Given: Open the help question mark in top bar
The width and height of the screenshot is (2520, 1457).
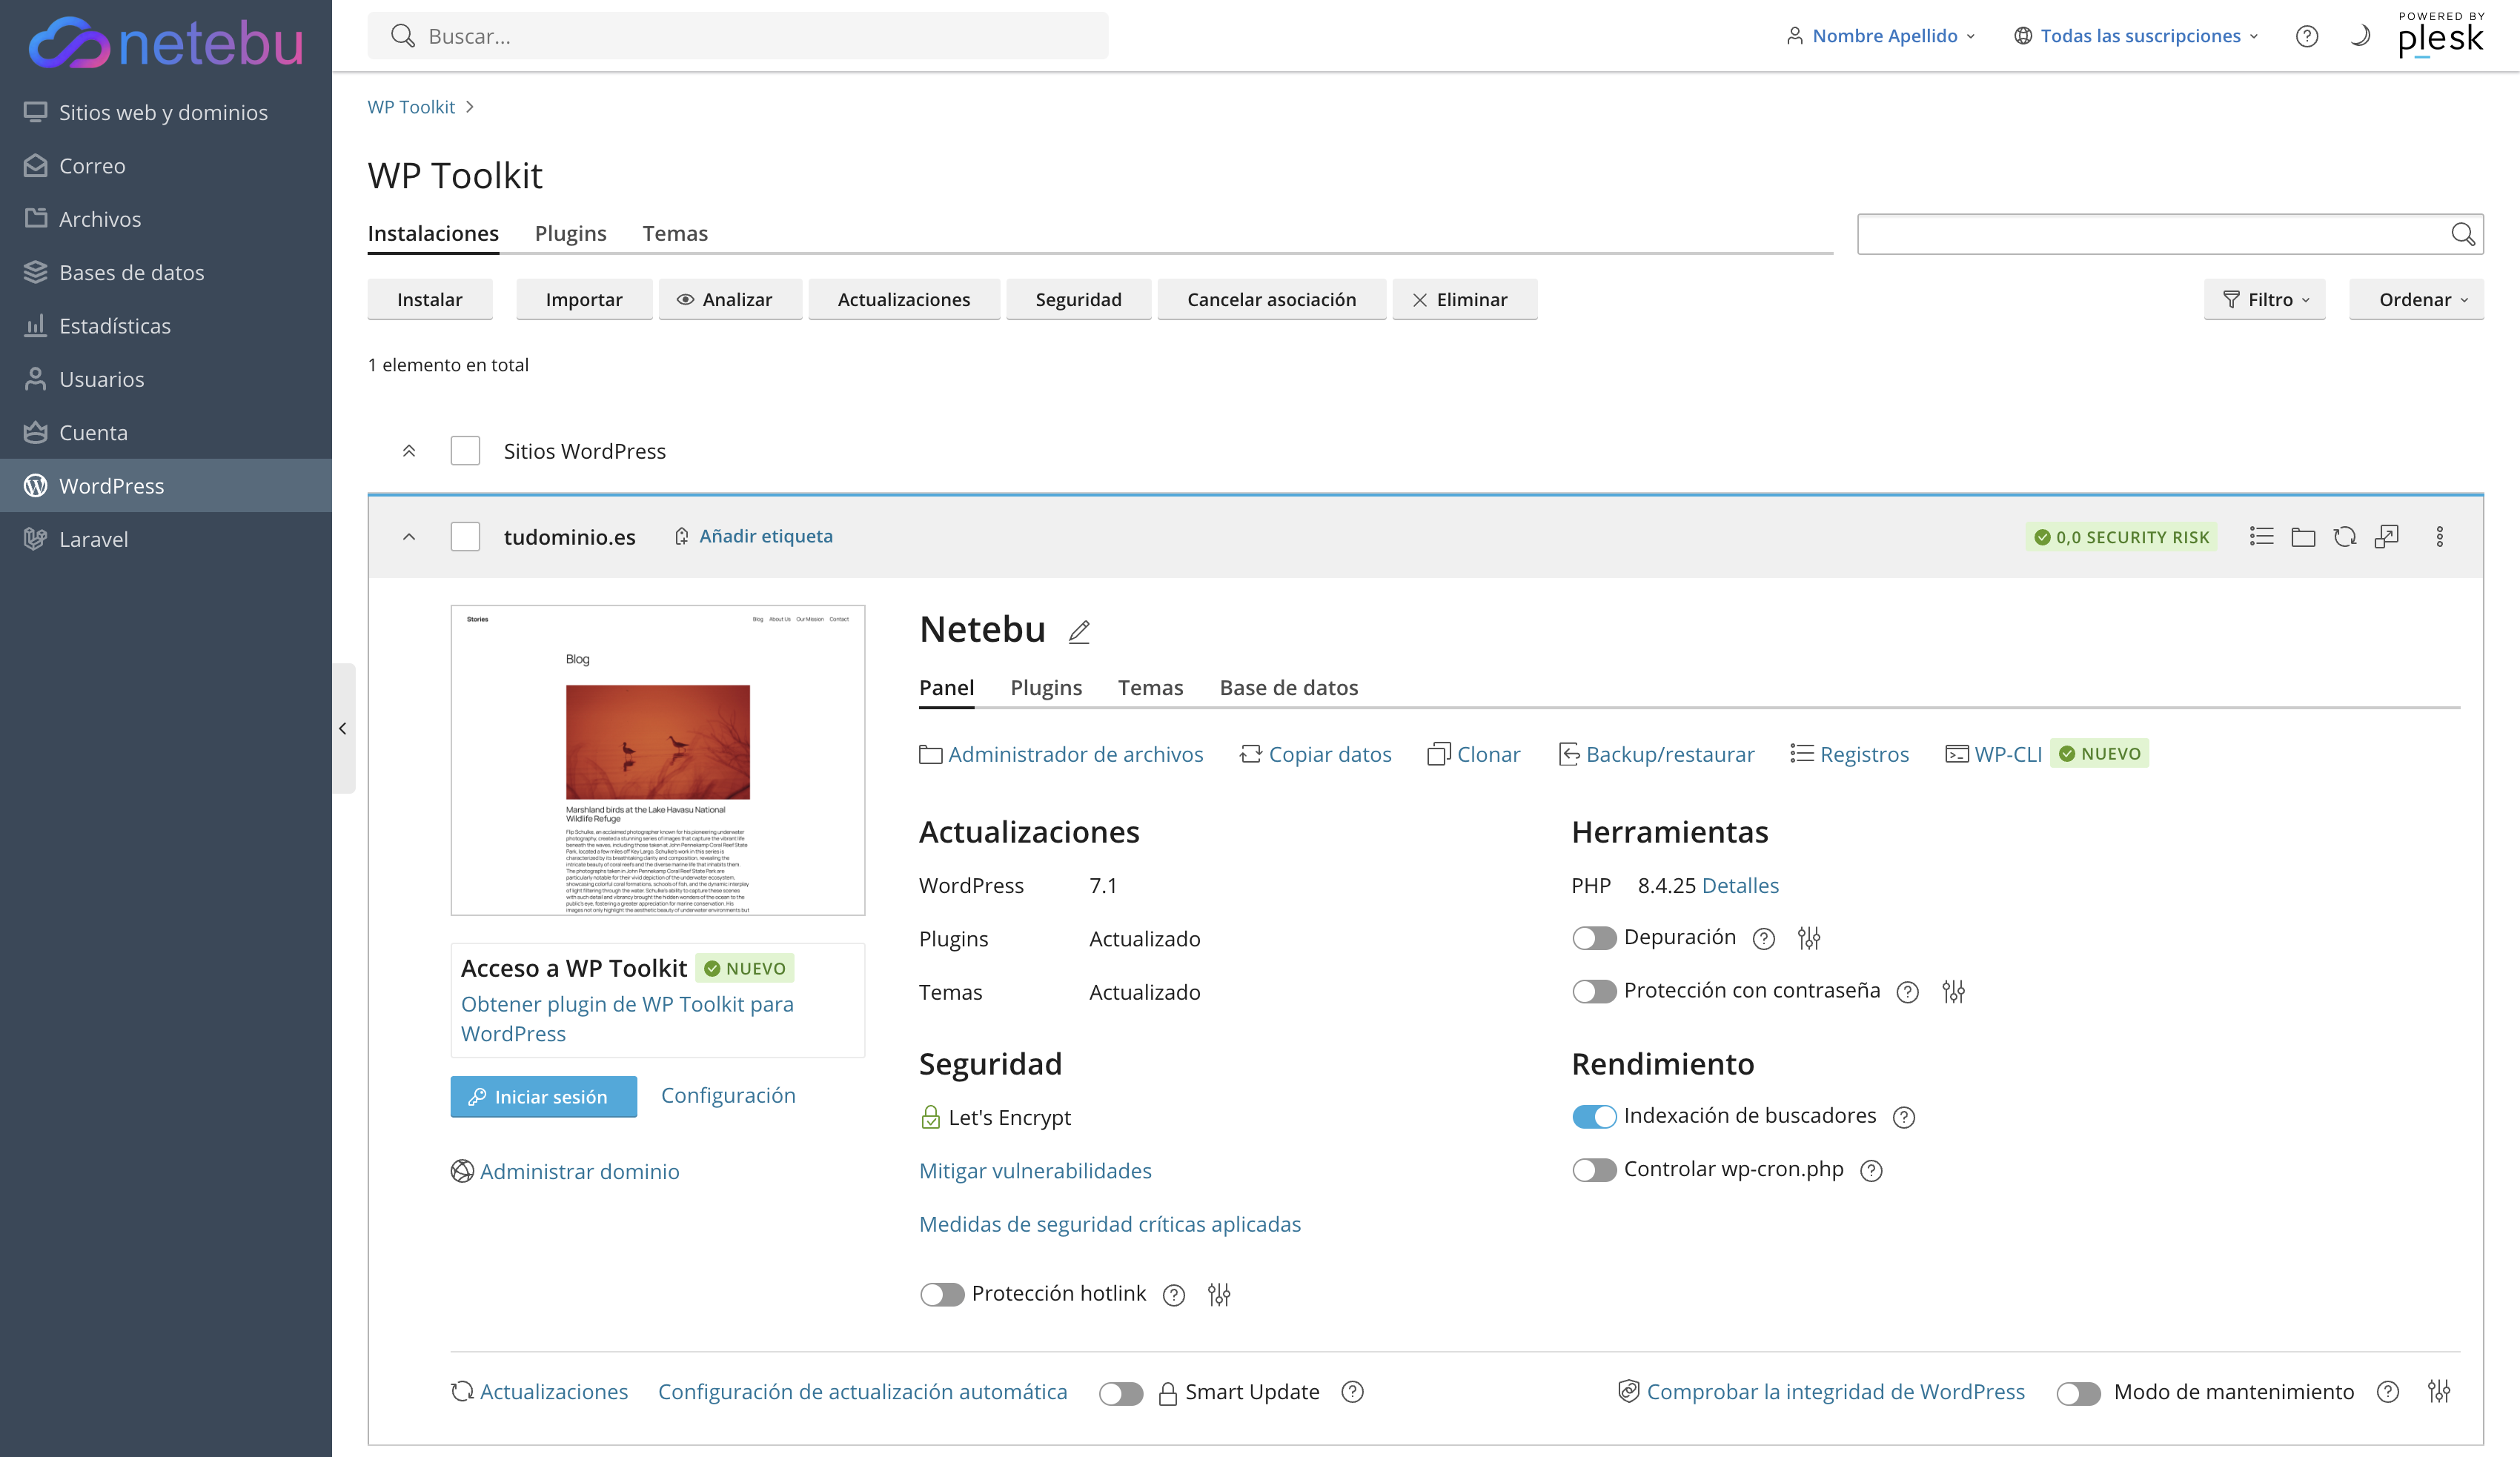Looking at the screenshot, I should [x=2306, y=36].
